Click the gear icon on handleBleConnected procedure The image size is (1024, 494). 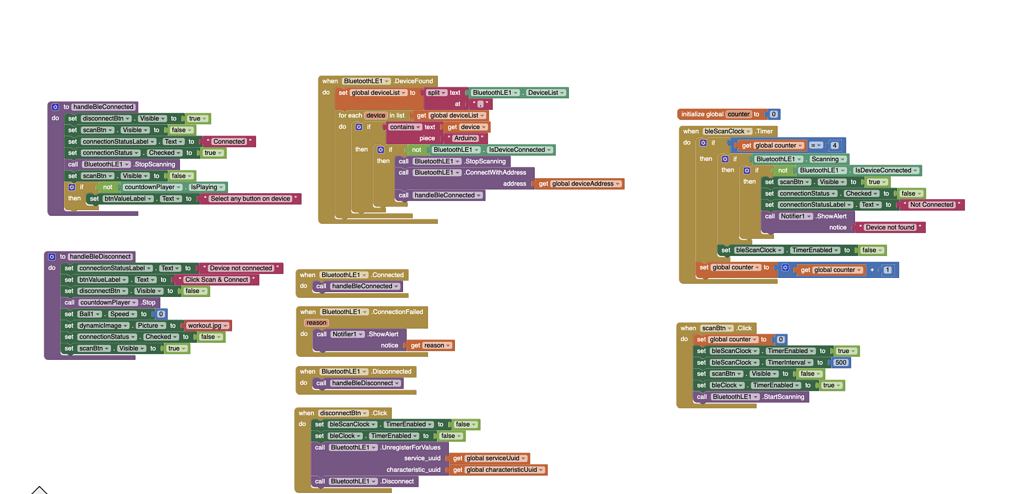[54, 107]
